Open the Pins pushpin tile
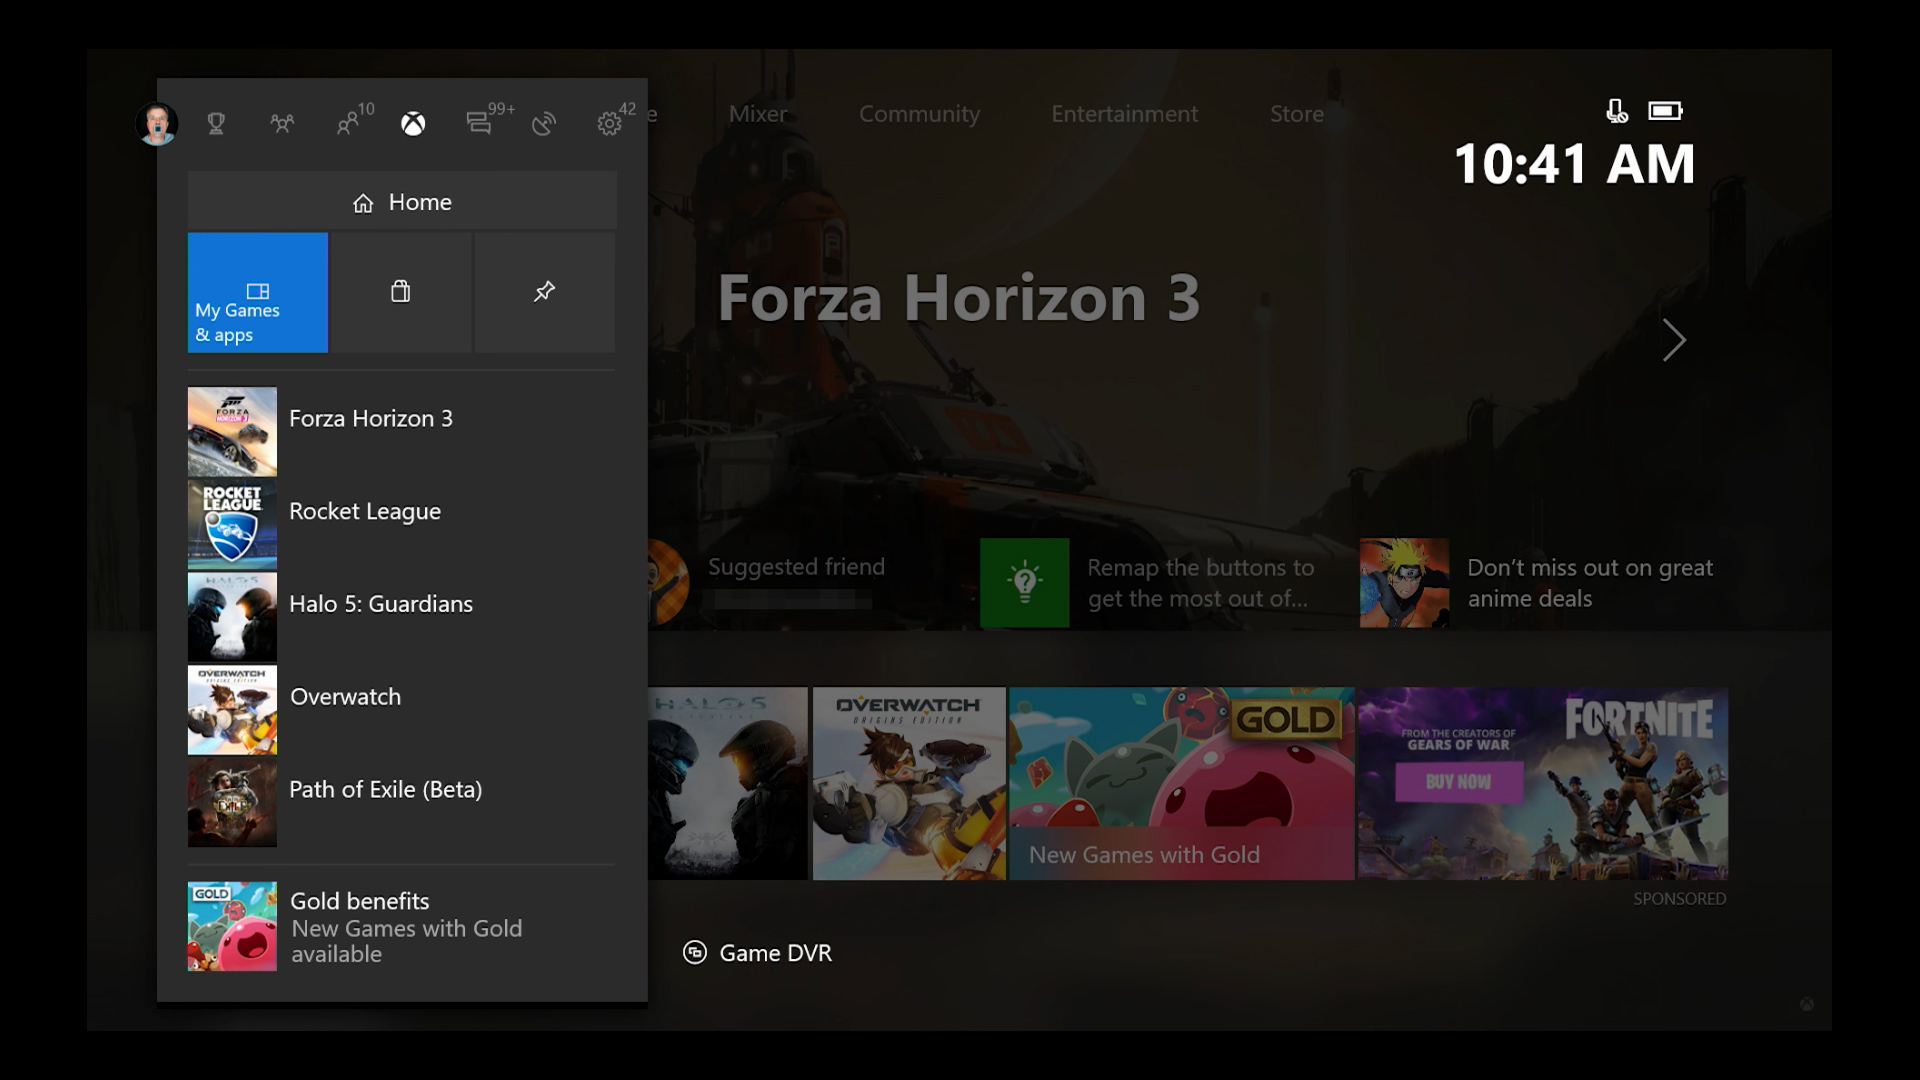The width and height of the screenshot is (1920, 1080). click(x=544, y=292)
